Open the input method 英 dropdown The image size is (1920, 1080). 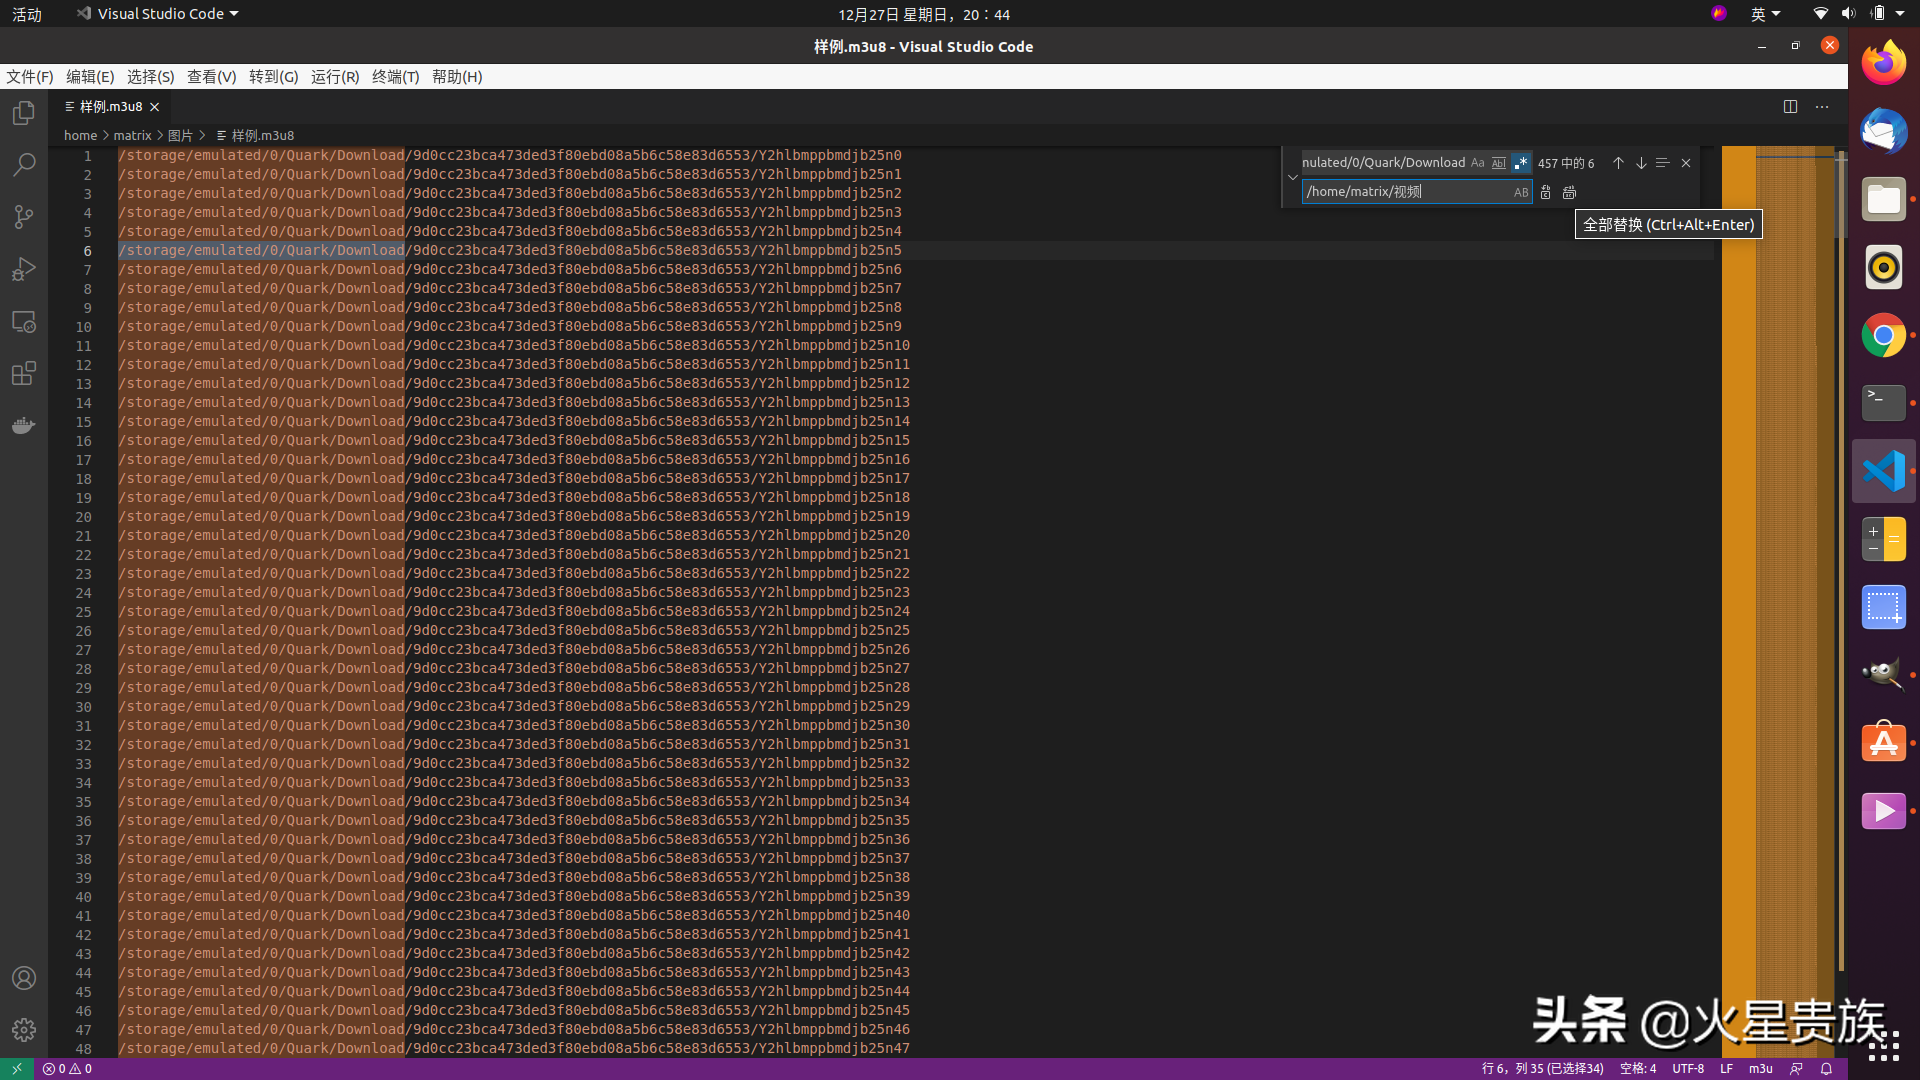1765,14
